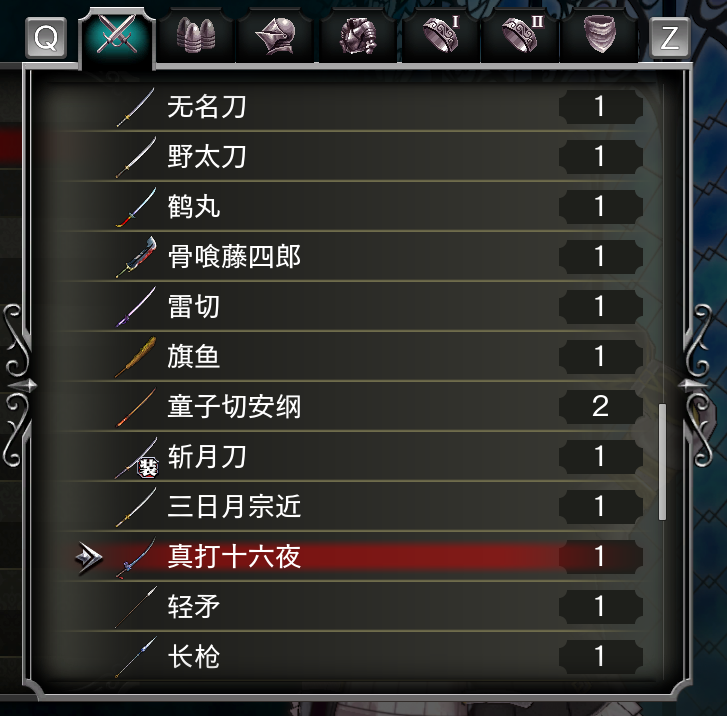Select the body armor tab
The width and height of the screenshot is (727, 716).
[x=357, y=36]
